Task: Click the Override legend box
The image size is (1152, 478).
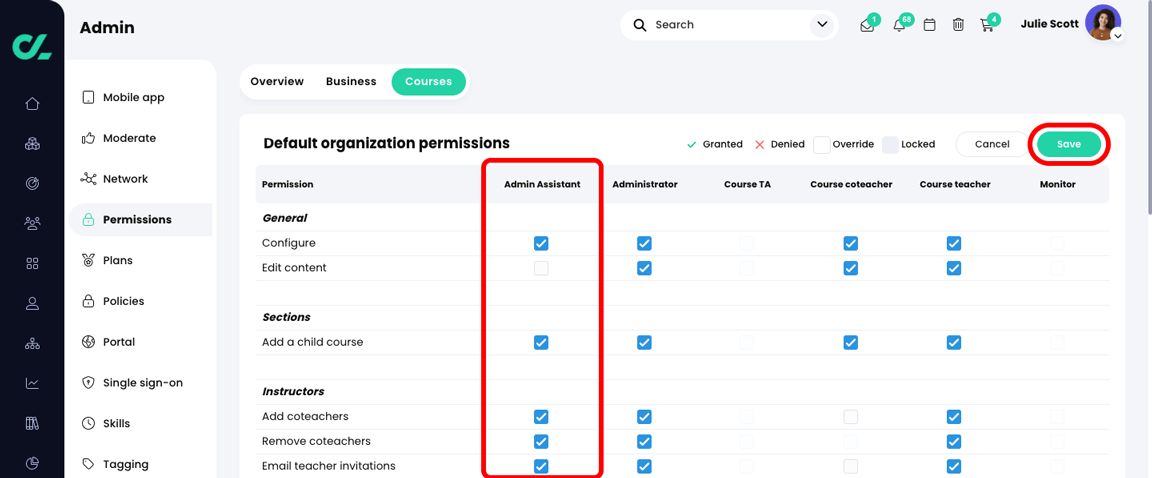Action: pyautogui.click(x=821, y=144)
